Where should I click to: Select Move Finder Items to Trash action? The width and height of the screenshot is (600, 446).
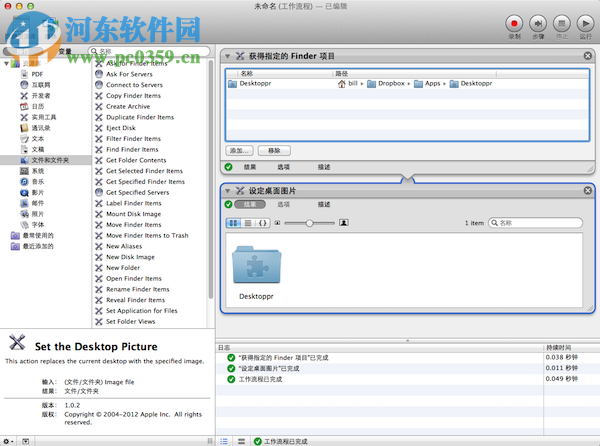(147, 235)
